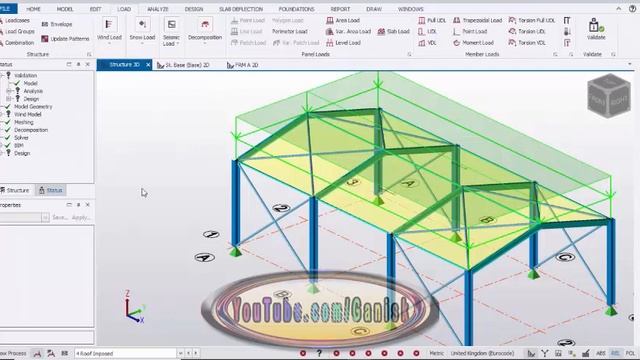This screenshot has height=360, width=640.
Task: Select the Level Load tool
Action: (x=343, y=42)
